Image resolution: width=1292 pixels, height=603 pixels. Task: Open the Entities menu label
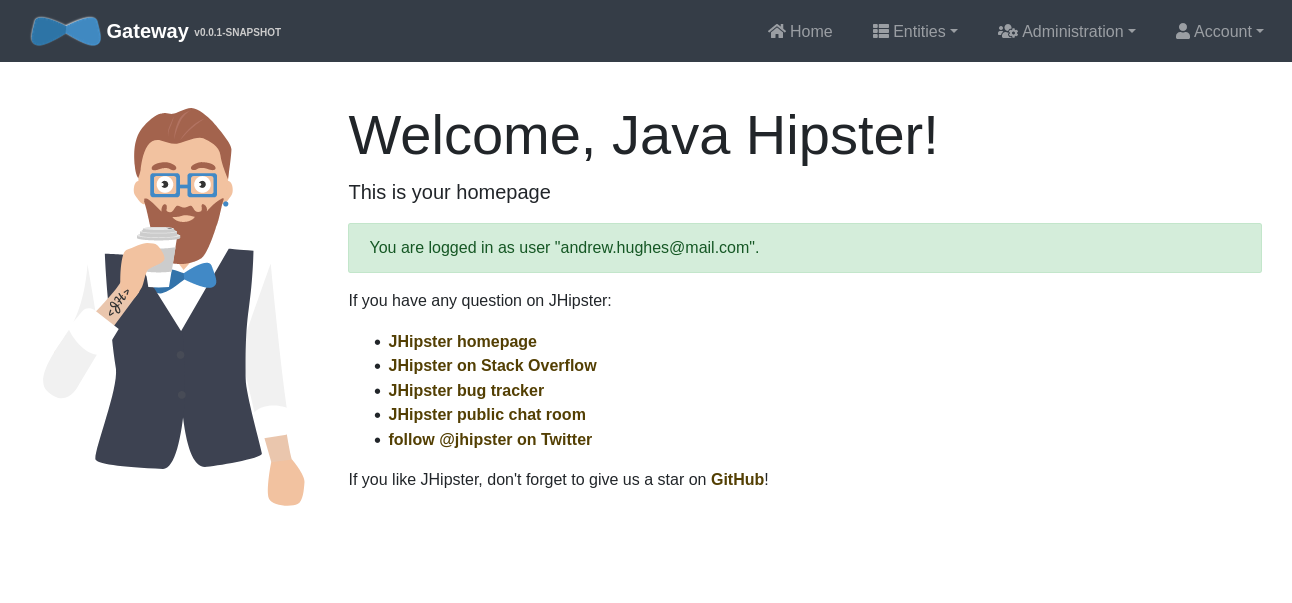pos(919,32)
